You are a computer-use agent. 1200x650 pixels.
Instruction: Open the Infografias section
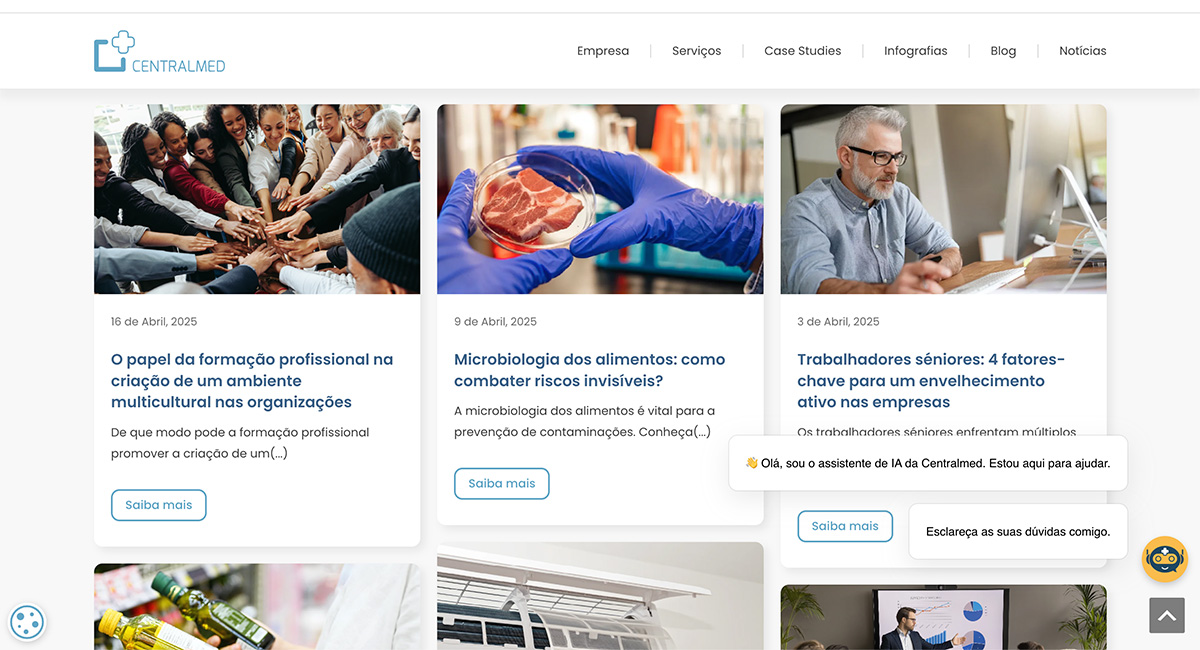tap(915, 51)
